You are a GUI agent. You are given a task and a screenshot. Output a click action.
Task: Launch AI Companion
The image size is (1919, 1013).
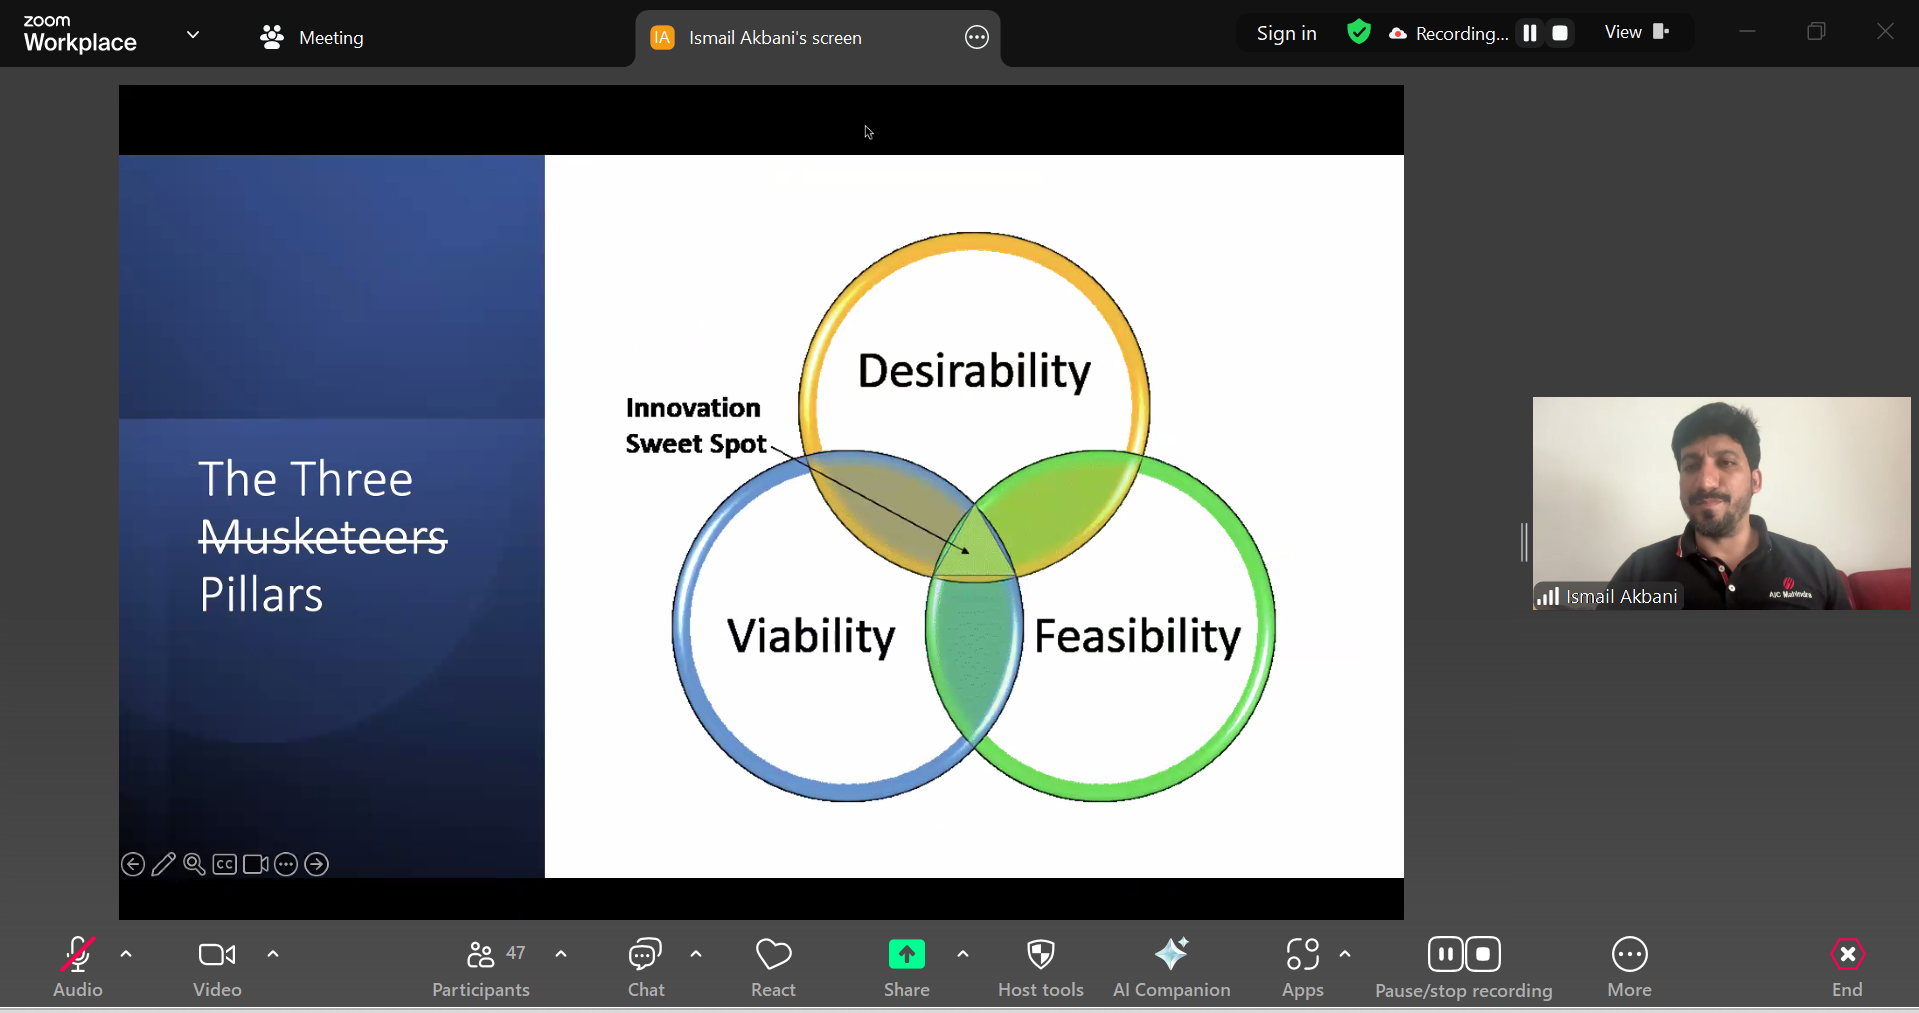1171,966
